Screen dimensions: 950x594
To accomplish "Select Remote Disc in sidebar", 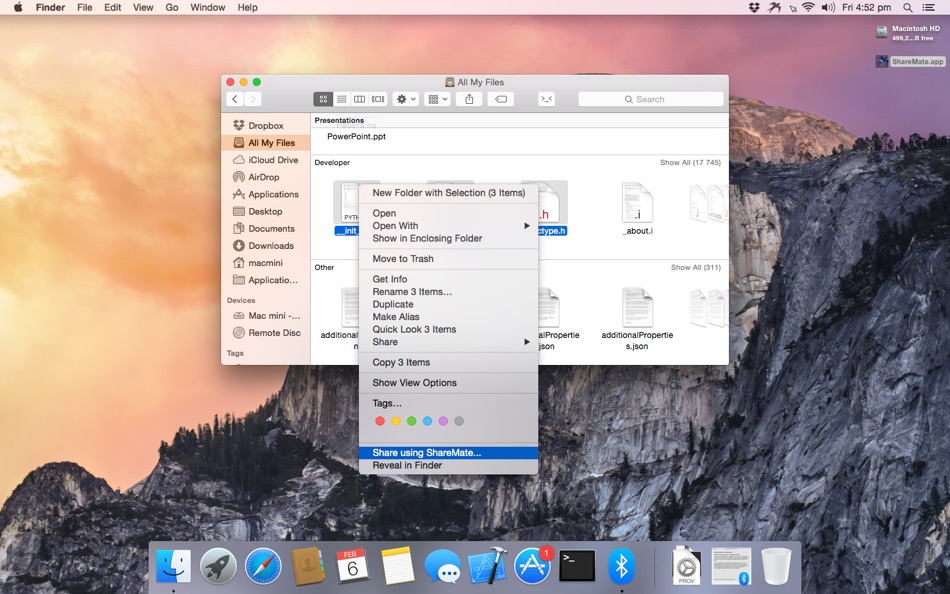I will pyautogui.click(x=266, y=333).
